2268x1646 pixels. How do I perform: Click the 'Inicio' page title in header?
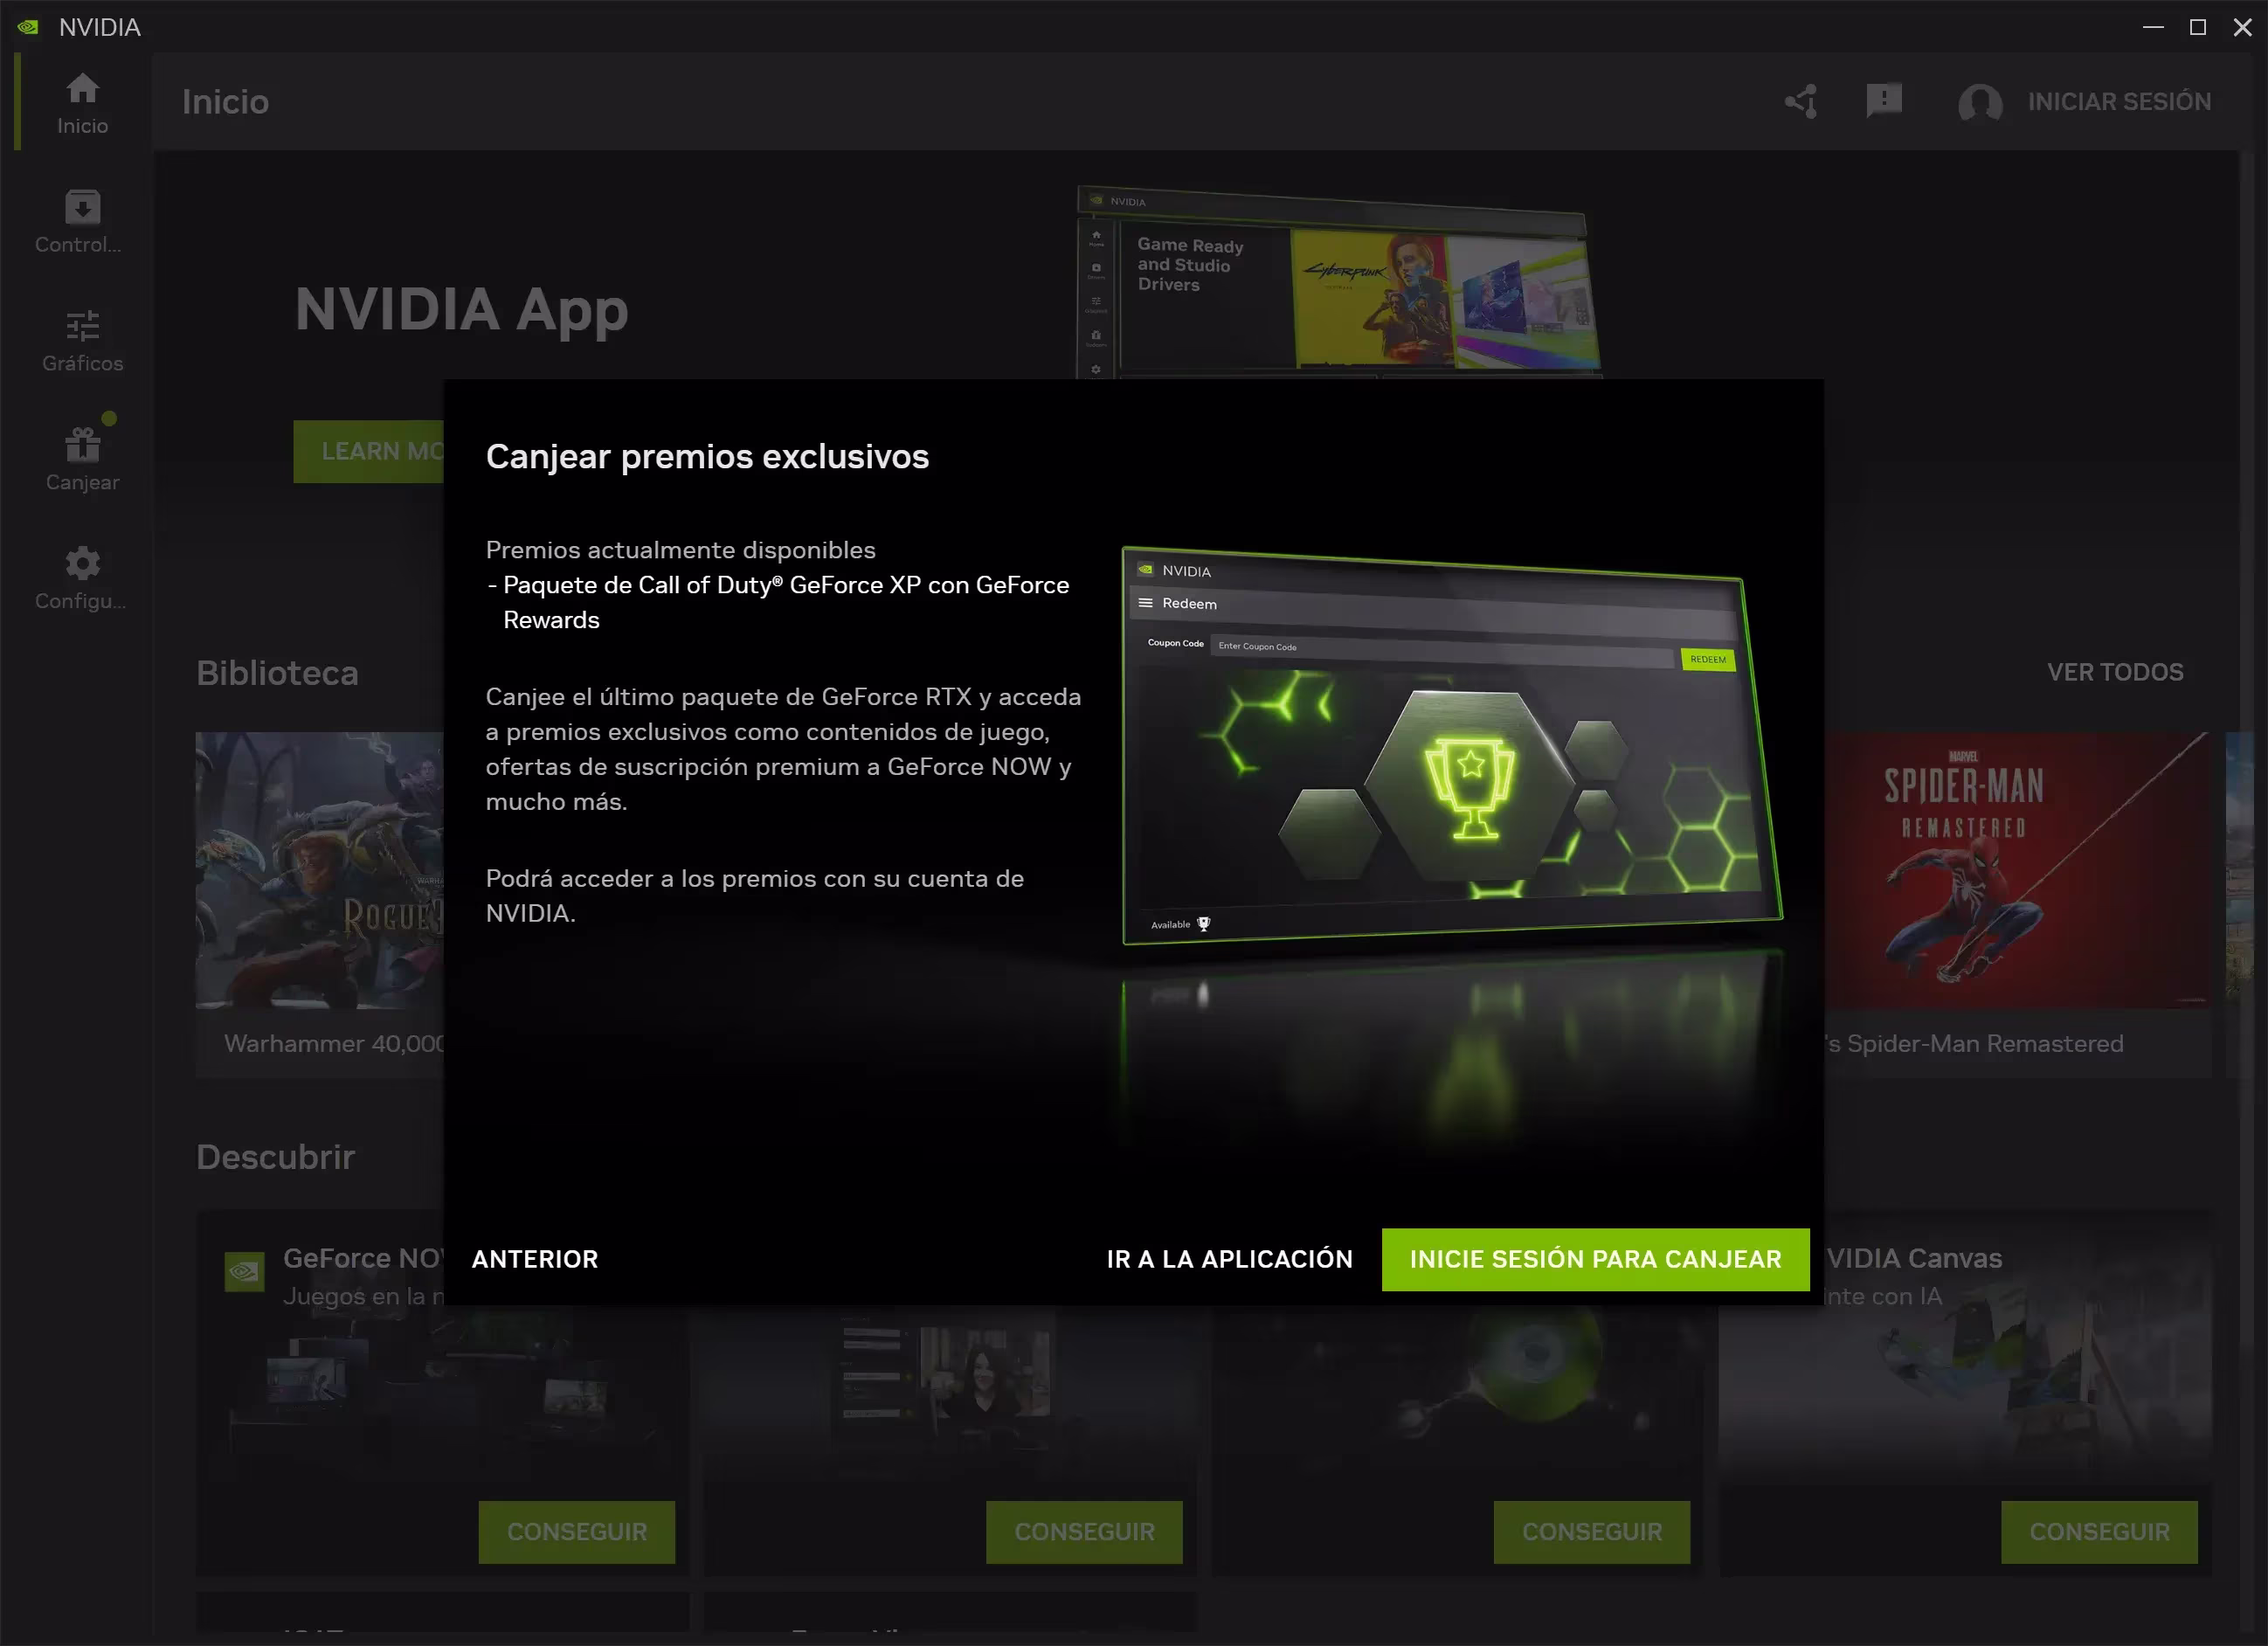point(225,102)
